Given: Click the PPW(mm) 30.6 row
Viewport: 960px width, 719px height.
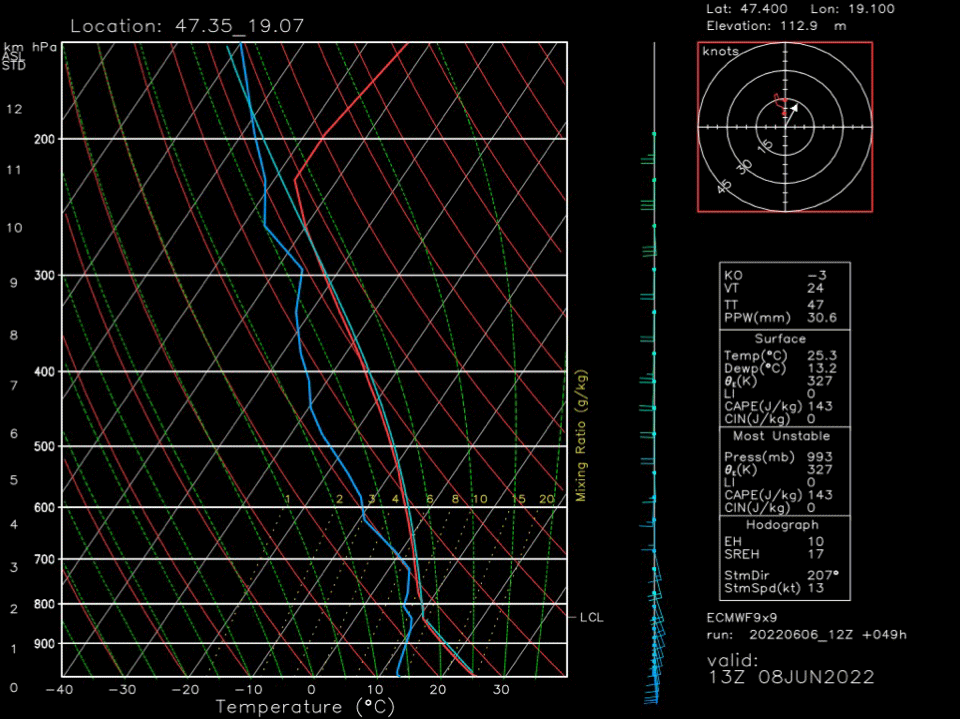Looking at the screenshot, I should pos(785,318).
